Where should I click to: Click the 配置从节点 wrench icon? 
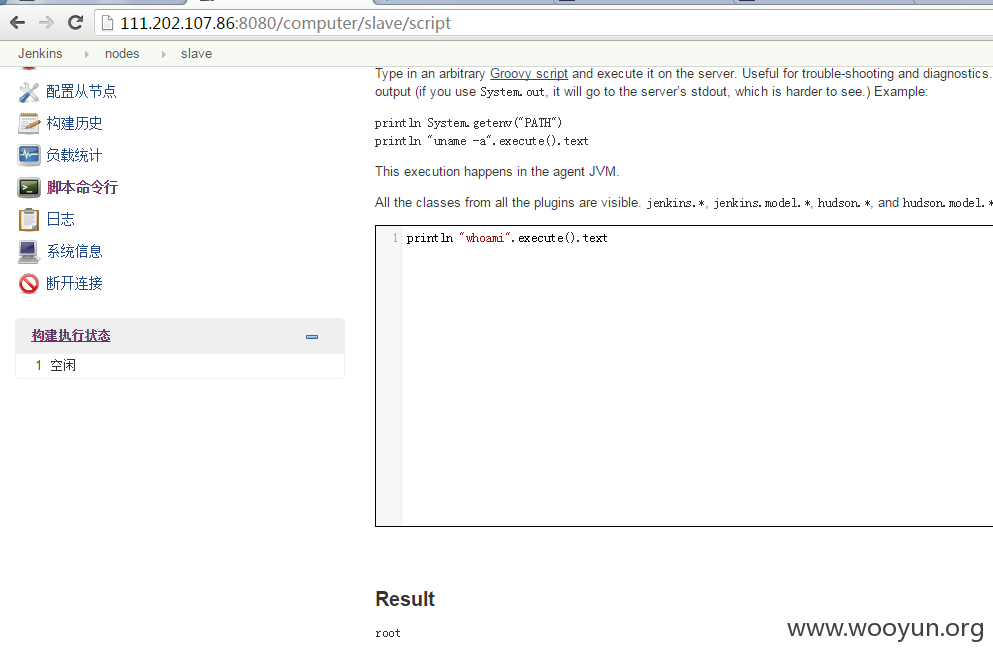click(28, 92)
